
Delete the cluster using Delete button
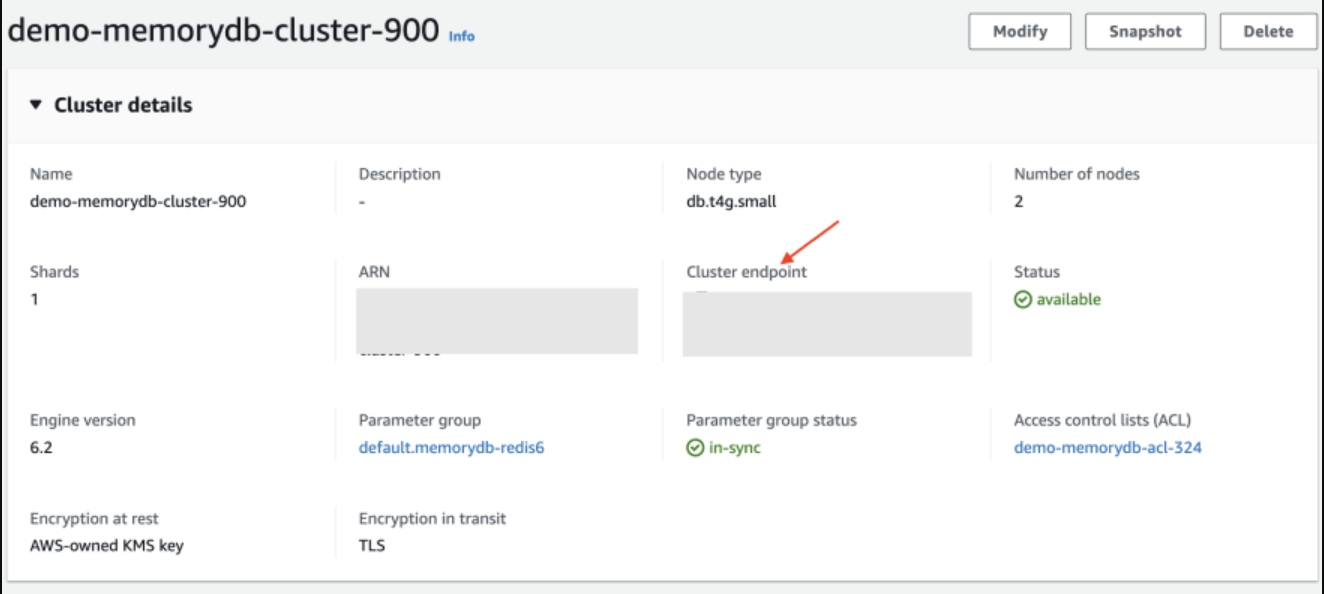[x=1268, y=31]
